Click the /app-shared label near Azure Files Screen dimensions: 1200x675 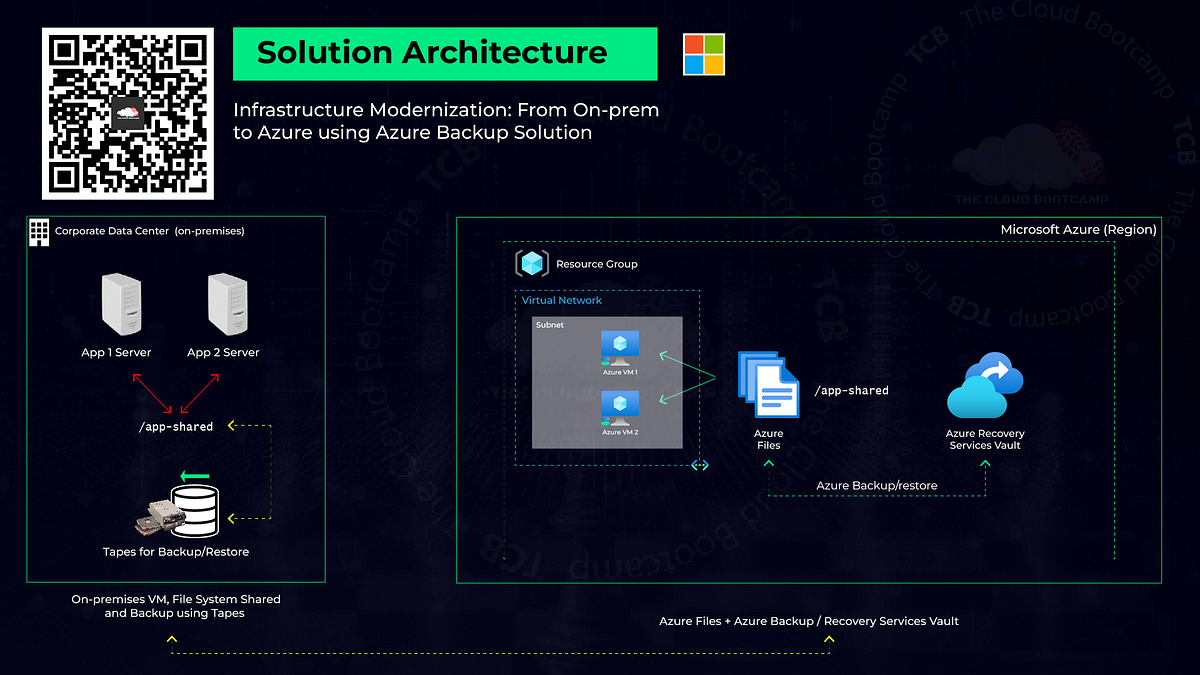point(851,390)
